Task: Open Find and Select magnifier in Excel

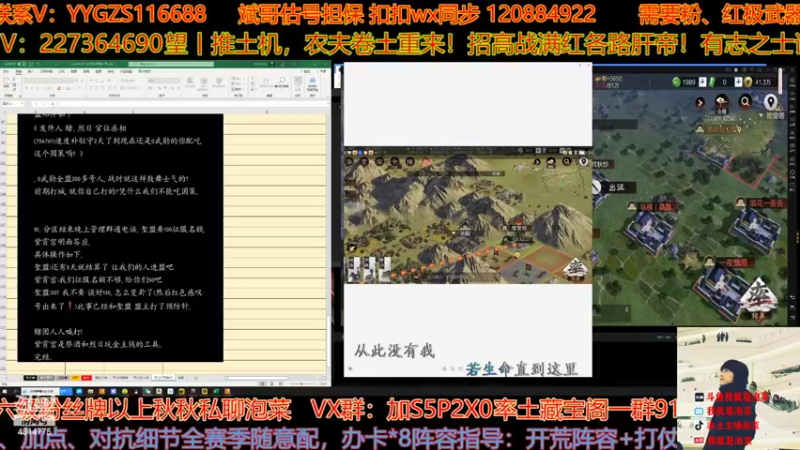Action: 282,83
